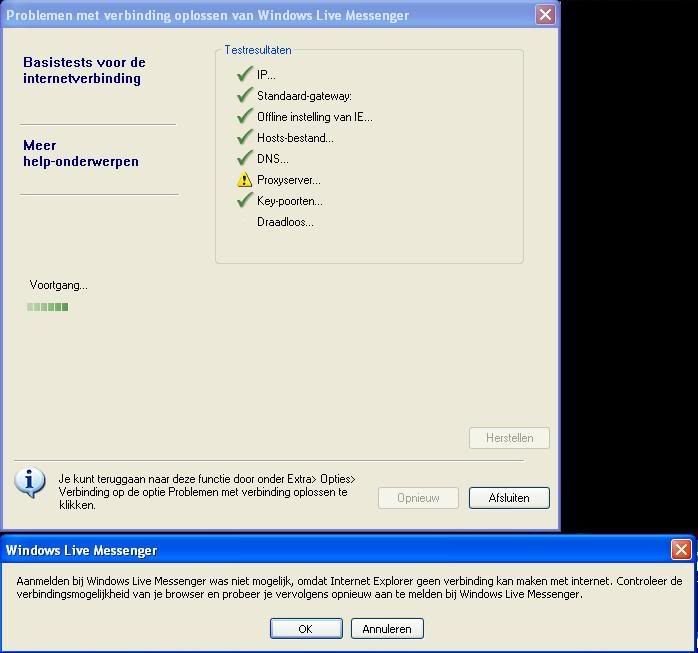Image resolution: width=698 pixels, height=653 pixels.
Task: Click the checkmark next to Standaard-gateway
Action: pyautogui.click(x=244, y=95)
